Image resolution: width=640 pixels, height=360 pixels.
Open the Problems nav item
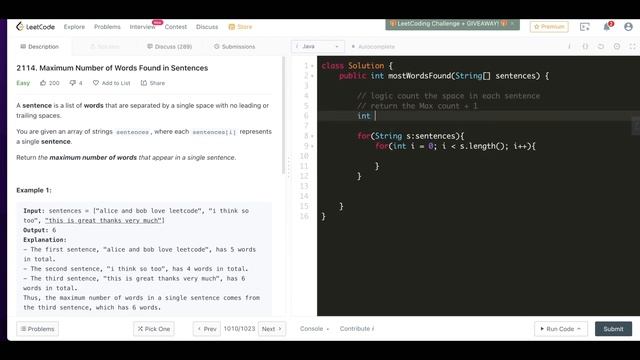[x=107, y=27]
